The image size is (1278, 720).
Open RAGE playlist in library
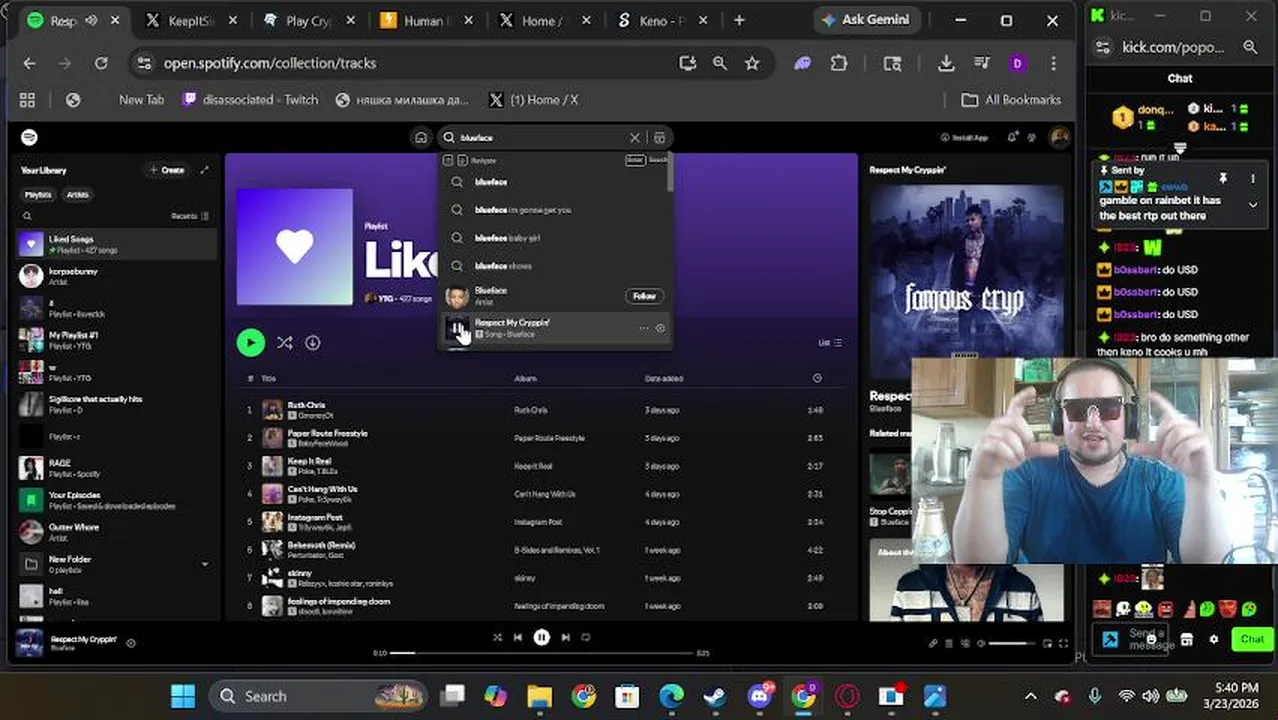click(116, 468)
